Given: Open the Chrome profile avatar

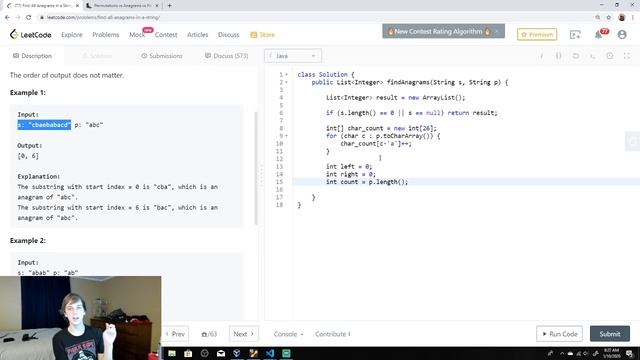Looking at the screenshot, I should [622, 18].
